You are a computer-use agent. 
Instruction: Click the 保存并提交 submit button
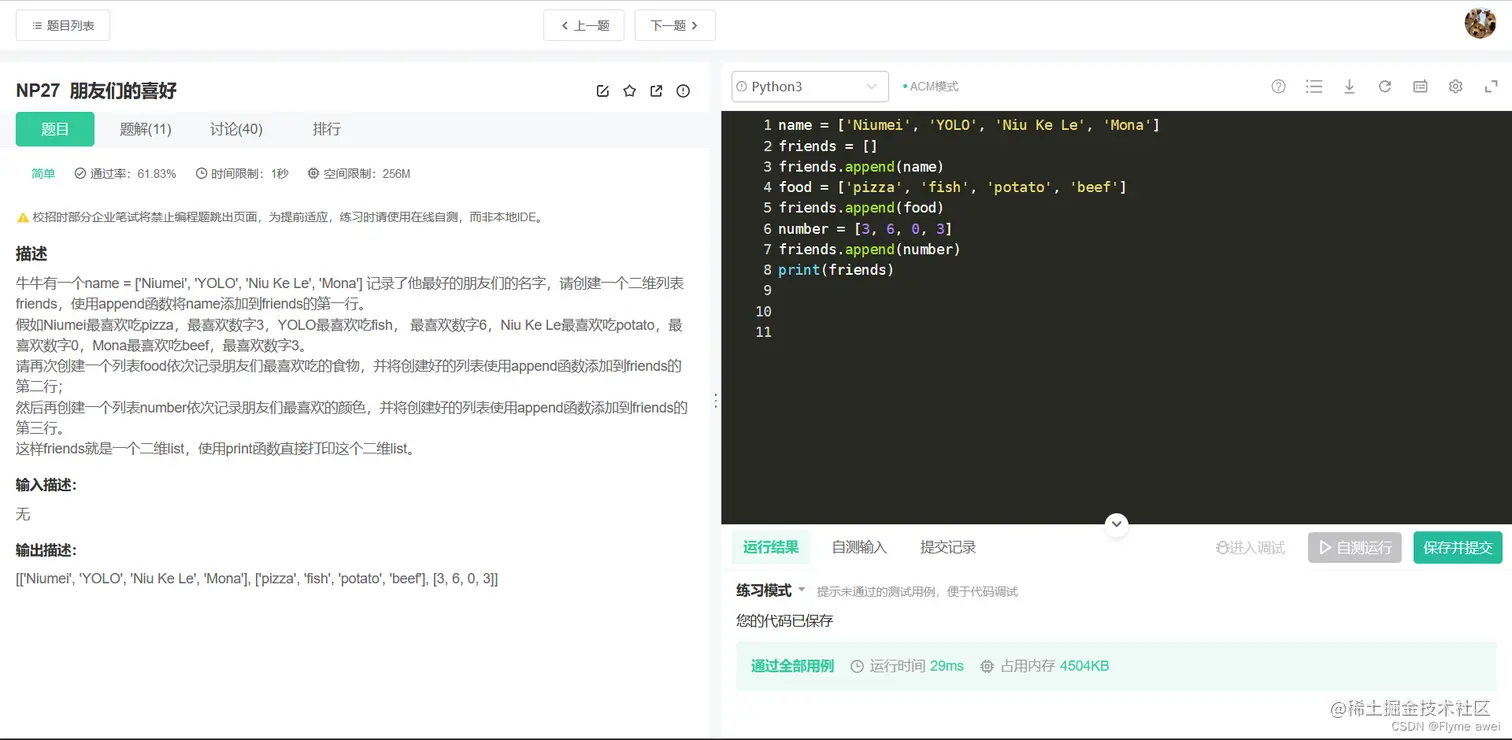[x=1457, y=547]
